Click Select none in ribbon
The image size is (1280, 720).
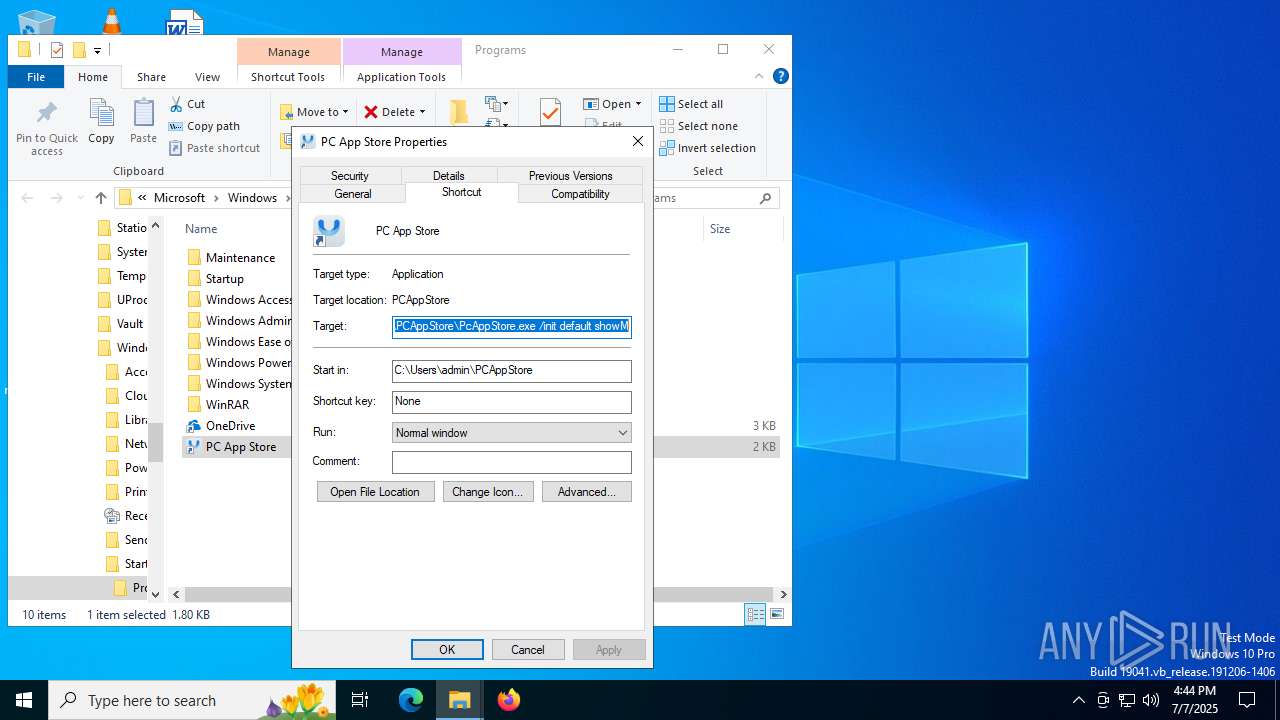click(698, 126)
